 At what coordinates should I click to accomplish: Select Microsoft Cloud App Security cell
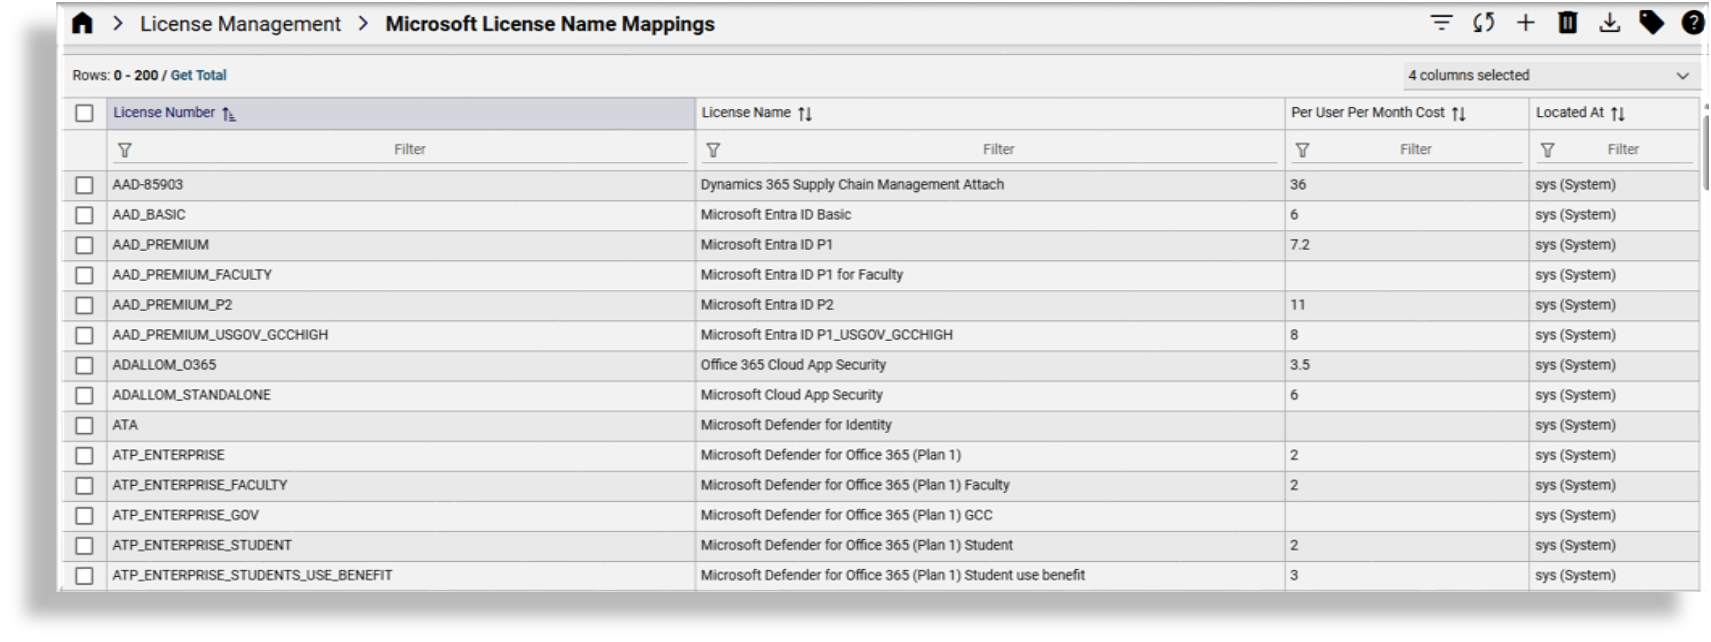tap(990, 395)
